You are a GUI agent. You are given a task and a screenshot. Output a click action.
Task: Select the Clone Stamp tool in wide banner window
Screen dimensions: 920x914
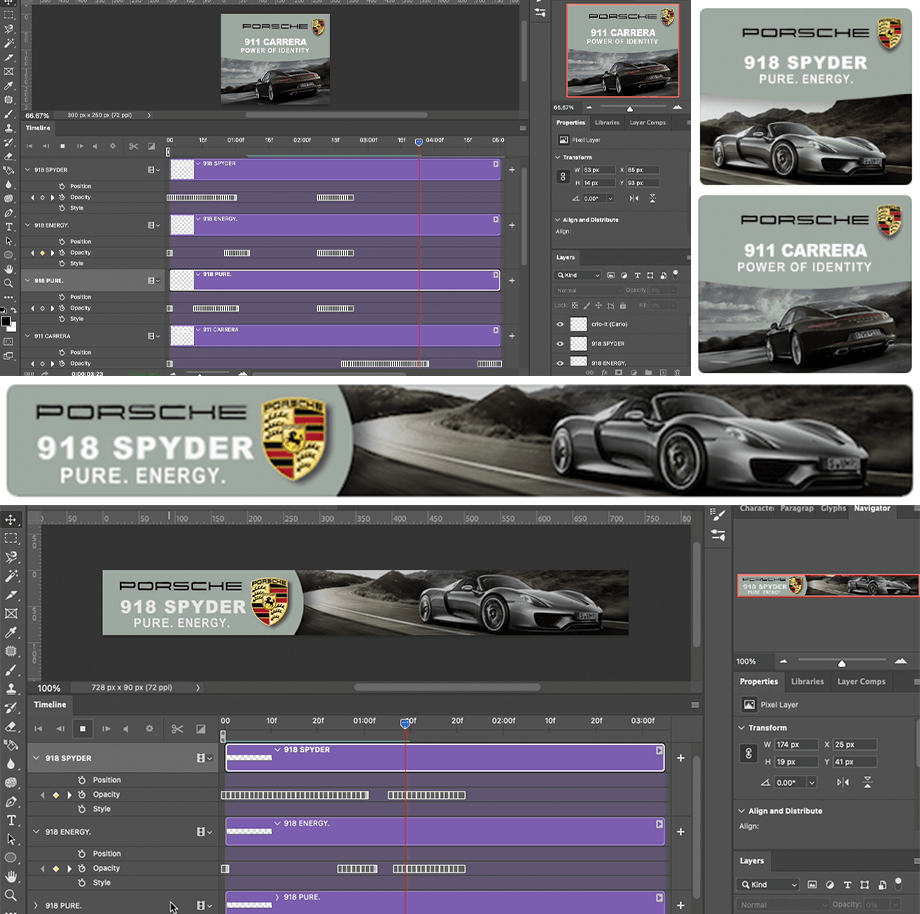coord(11,689)
